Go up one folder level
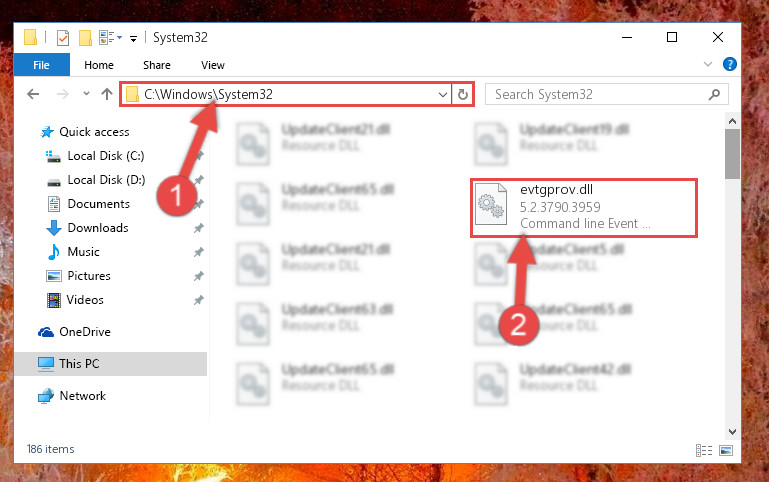This screenshot has height=482, width=769. pyautogui.click(x=106, y=94)
